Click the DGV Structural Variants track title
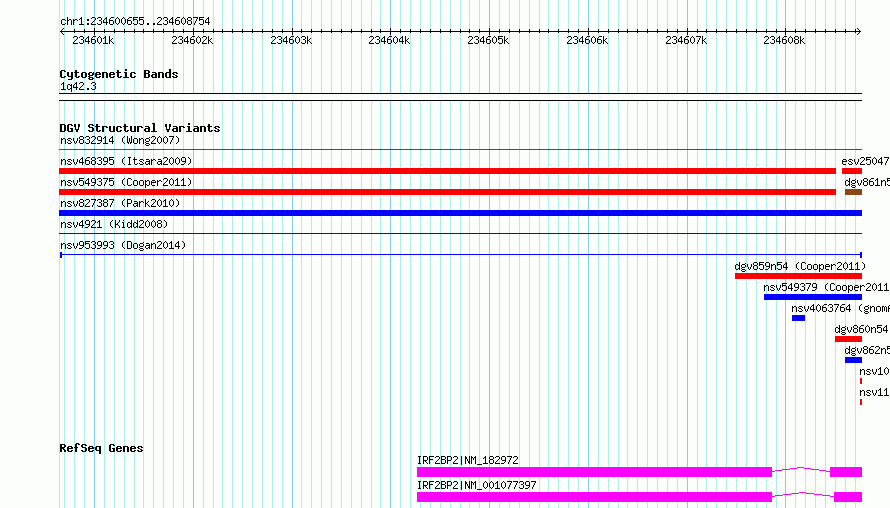This screenshot has width=890, height=508. click(x=140, y=128)
